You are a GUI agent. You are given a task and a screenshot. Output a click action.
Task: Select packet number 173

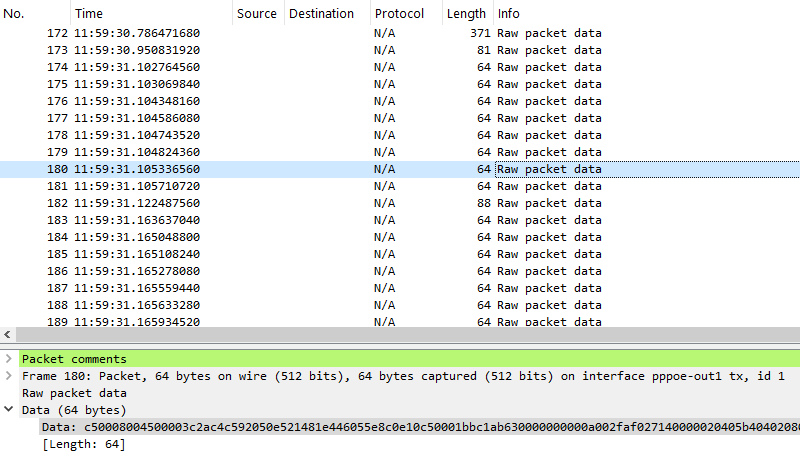click(400, 50)
